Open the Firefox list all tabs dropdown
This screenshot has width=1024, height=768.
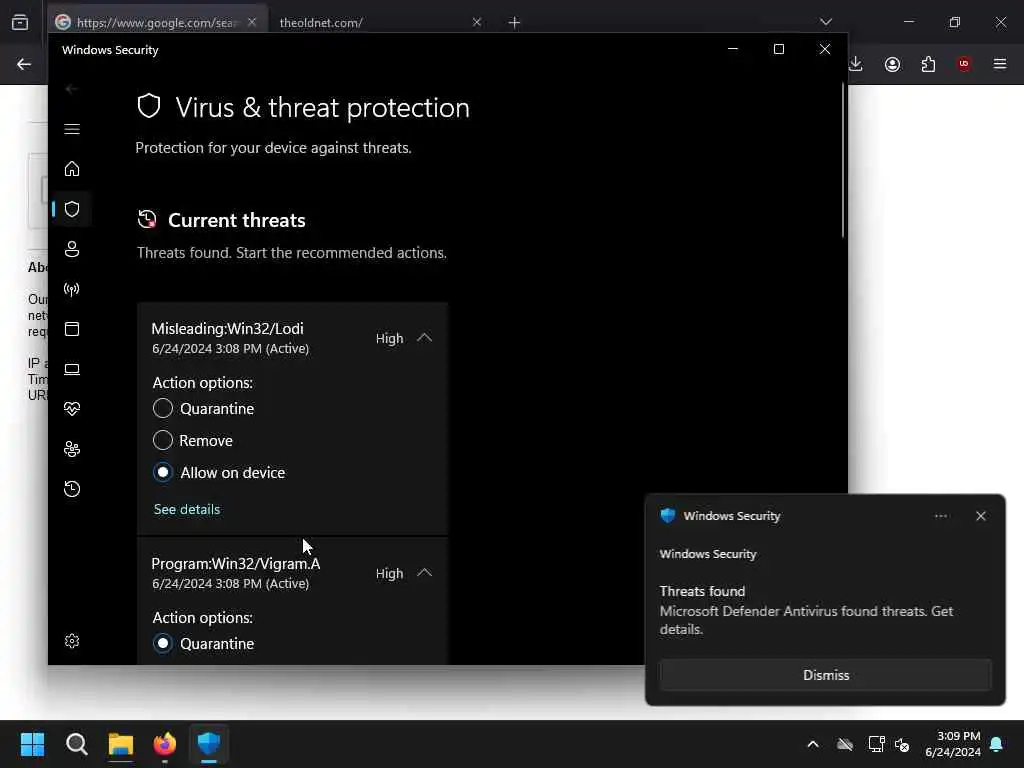826,22
